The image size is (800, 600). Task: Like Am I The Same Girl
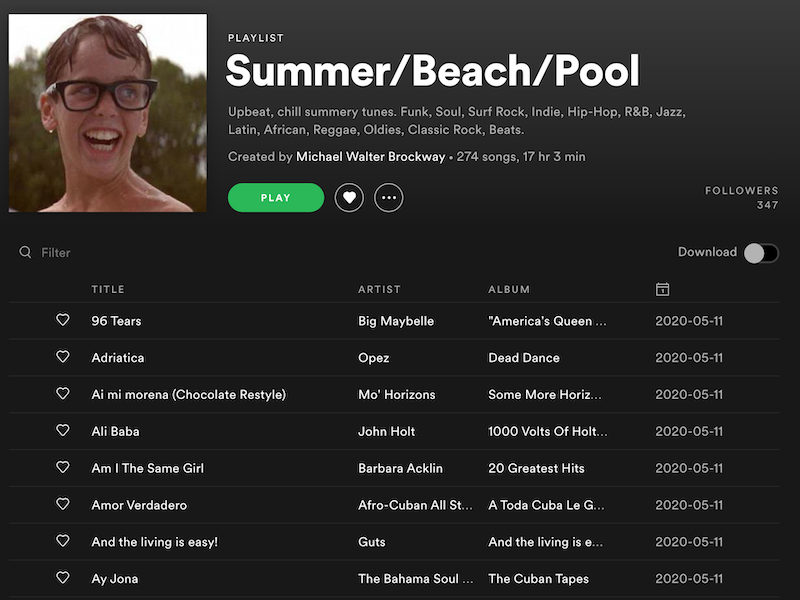pyautogui.click(x=63, y=467)
